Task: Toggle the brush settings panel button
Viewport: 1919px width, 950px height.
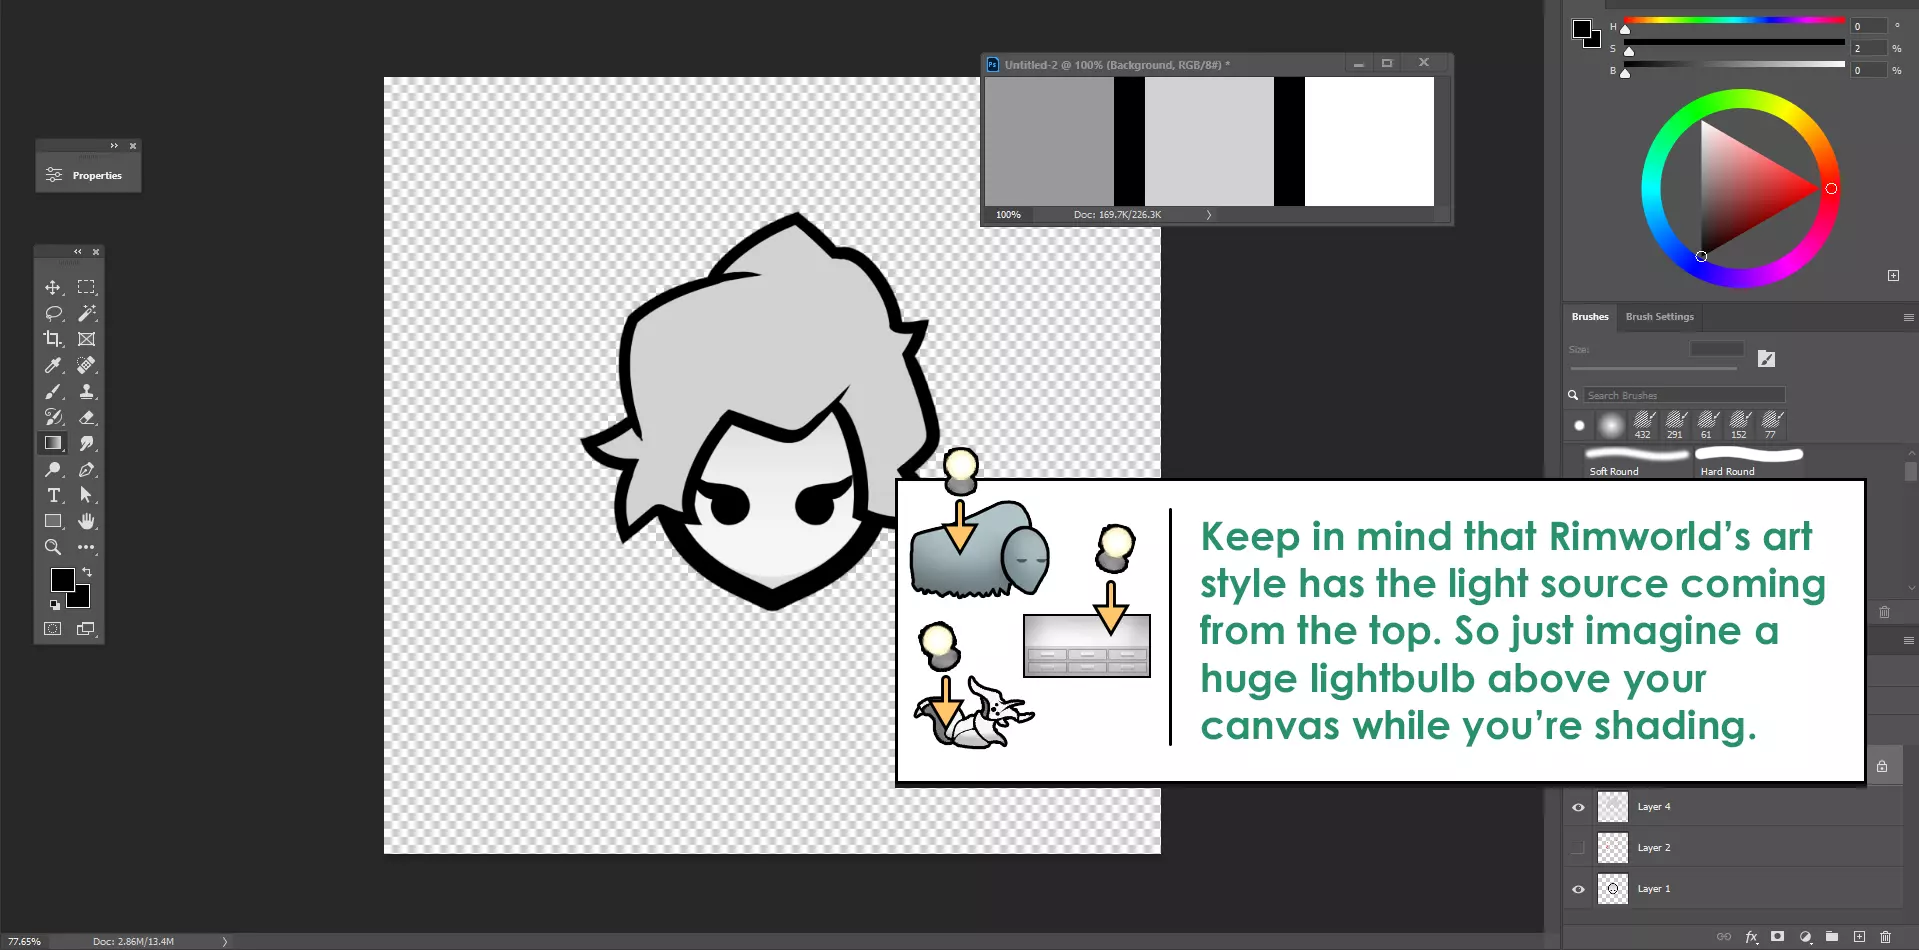Action: pyautogui.click(x=1766, y=359)
